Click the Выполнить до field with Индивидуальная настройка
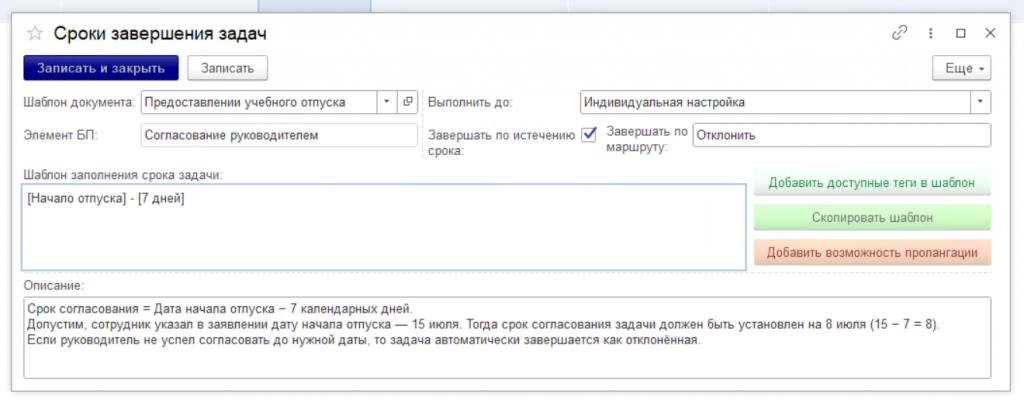Screen dimensions: 1024x404 click(x=775, y=102)
